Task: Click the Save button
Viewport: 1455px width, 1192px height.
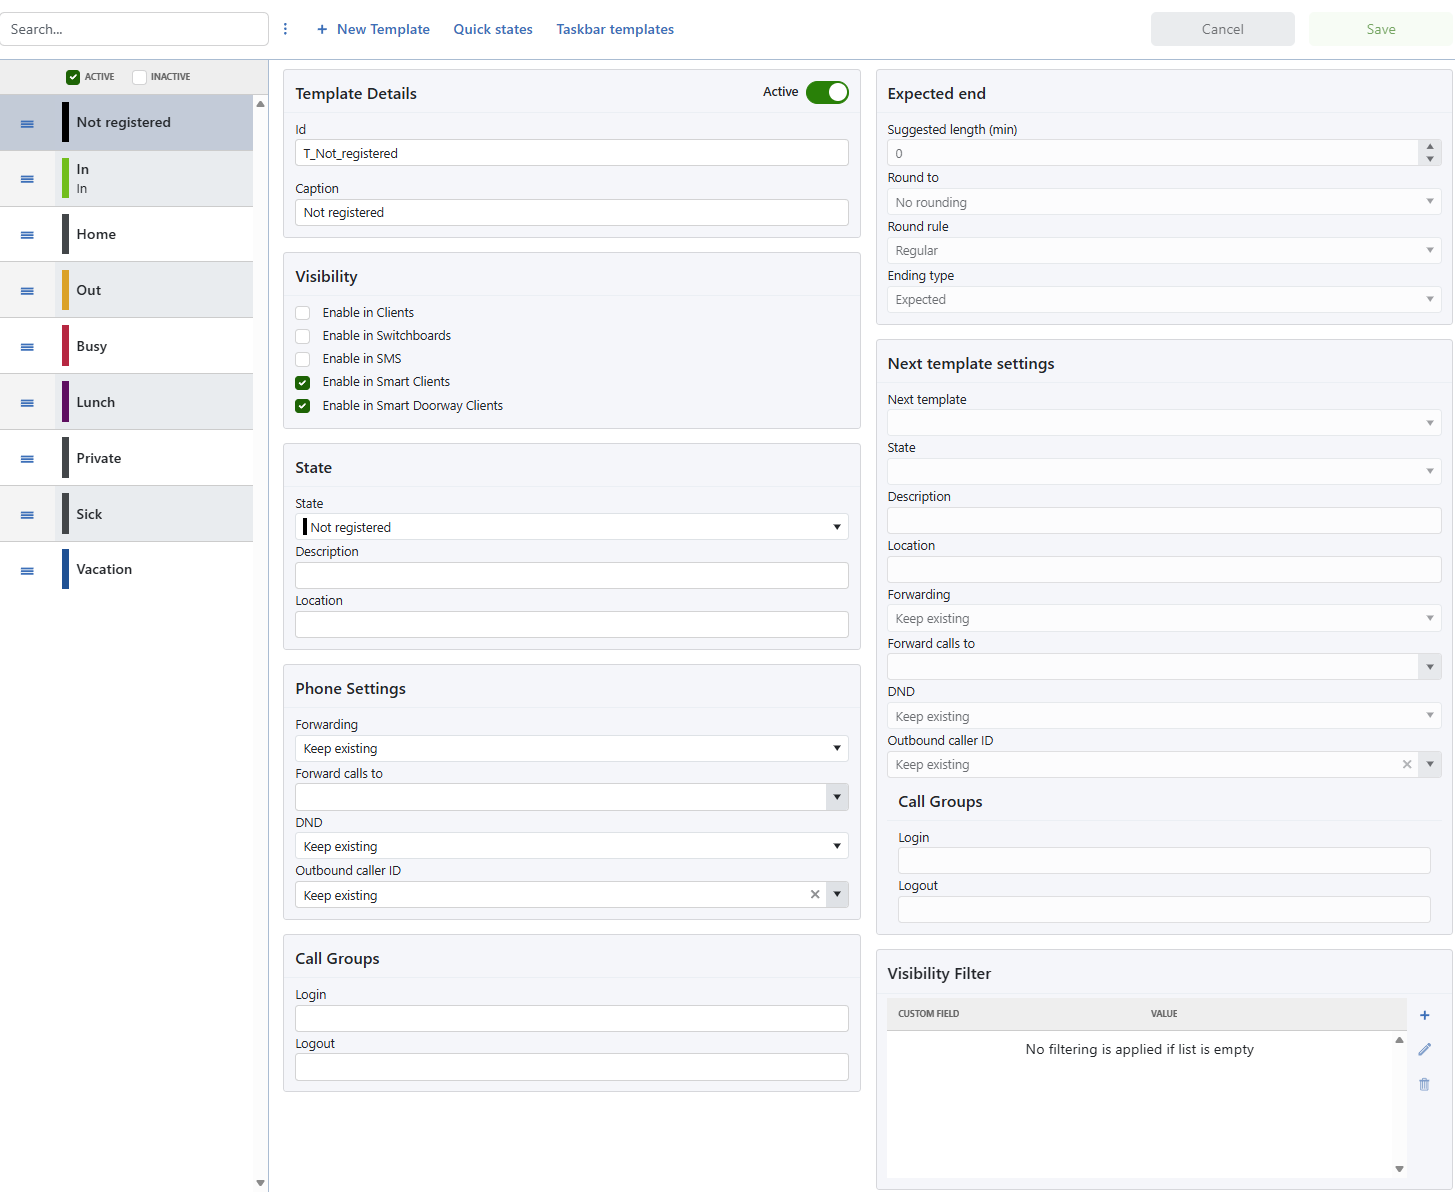Action: [x=1381, y=29]
